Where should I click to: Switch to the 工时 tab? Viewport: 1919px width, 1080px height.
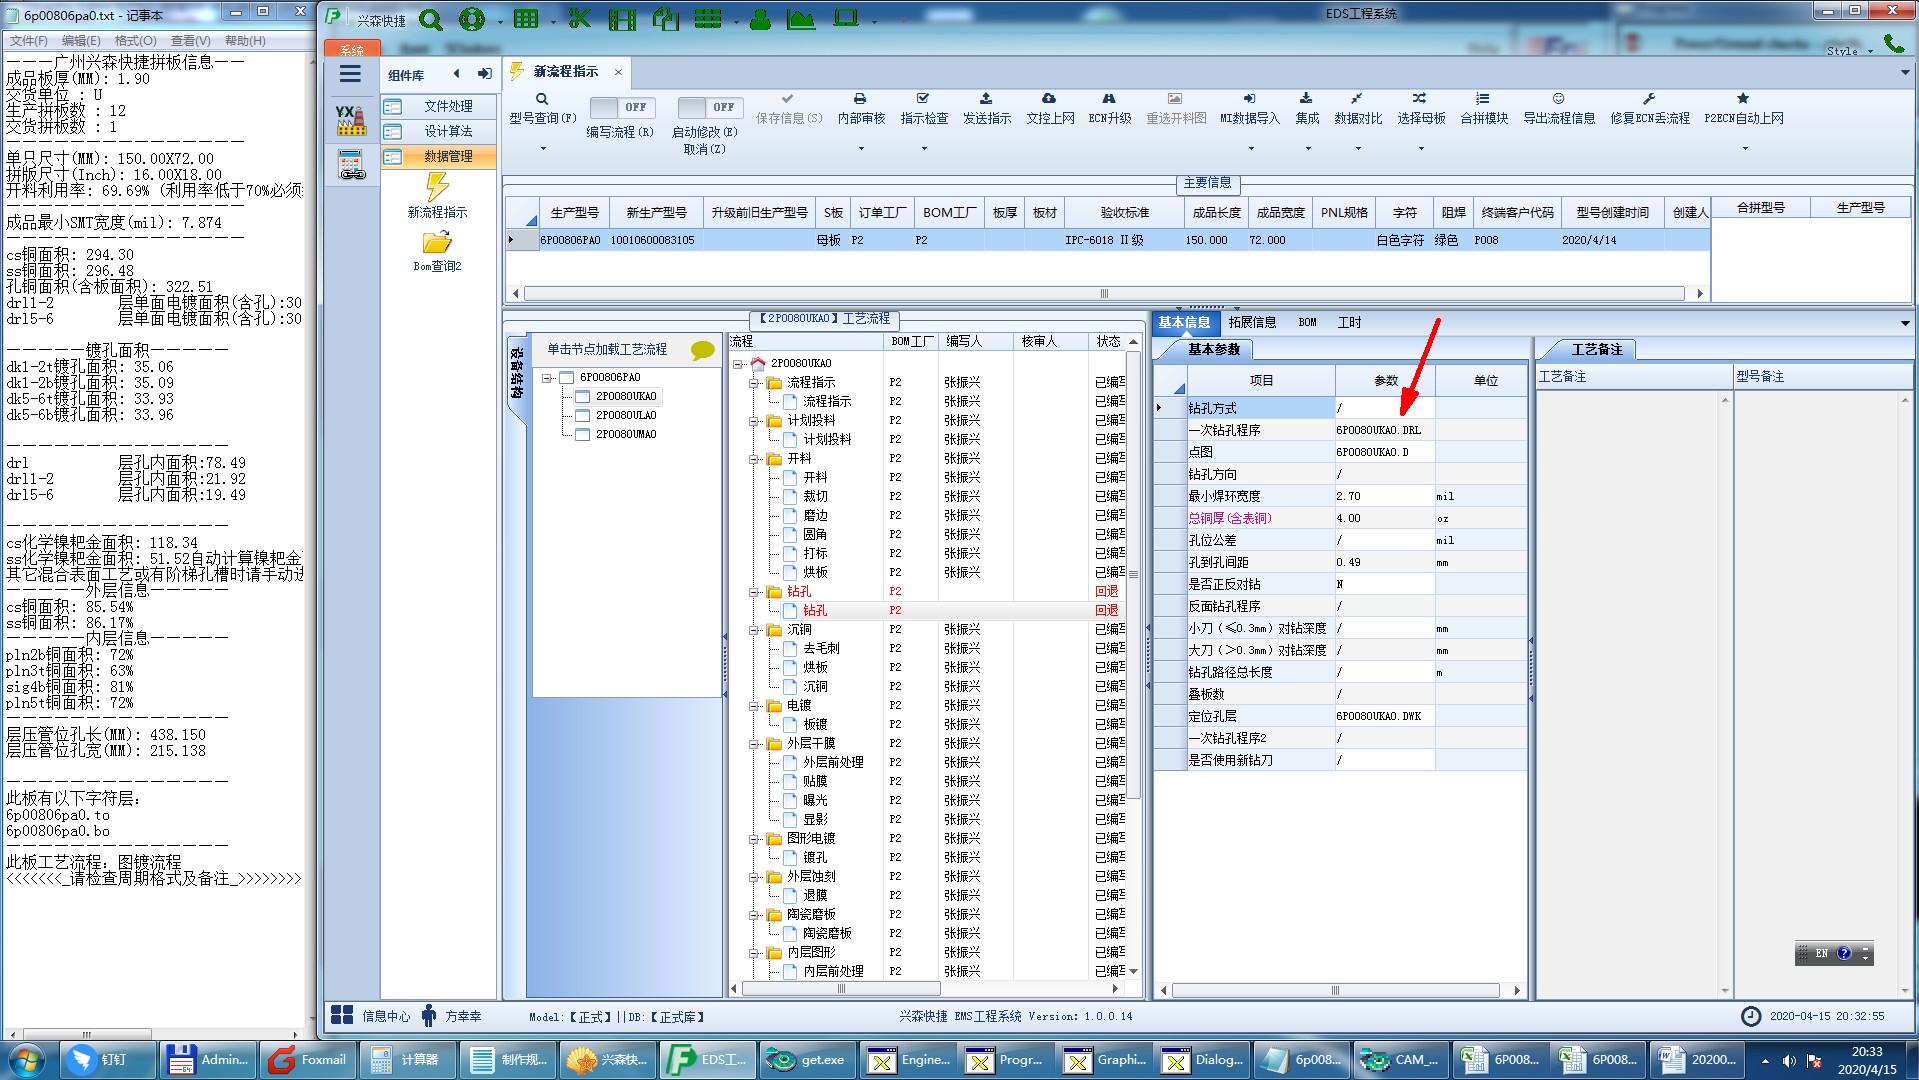tap(1349, 322)
